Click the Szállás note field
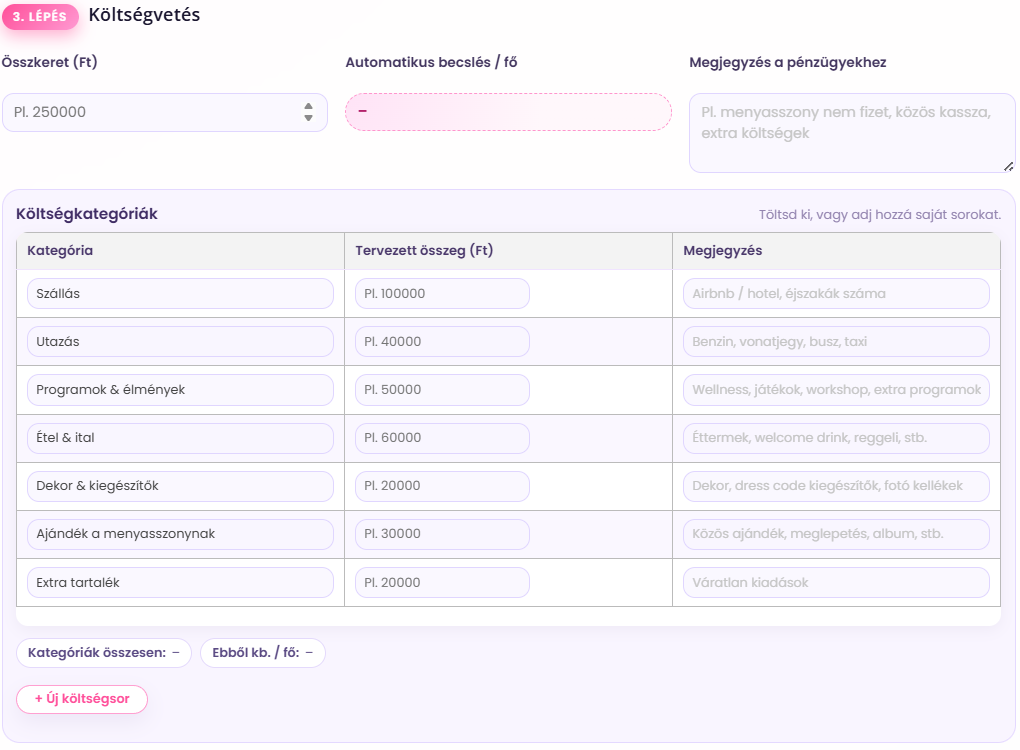The width and height of the screenshot is (1020, 750). click(836, 294)
